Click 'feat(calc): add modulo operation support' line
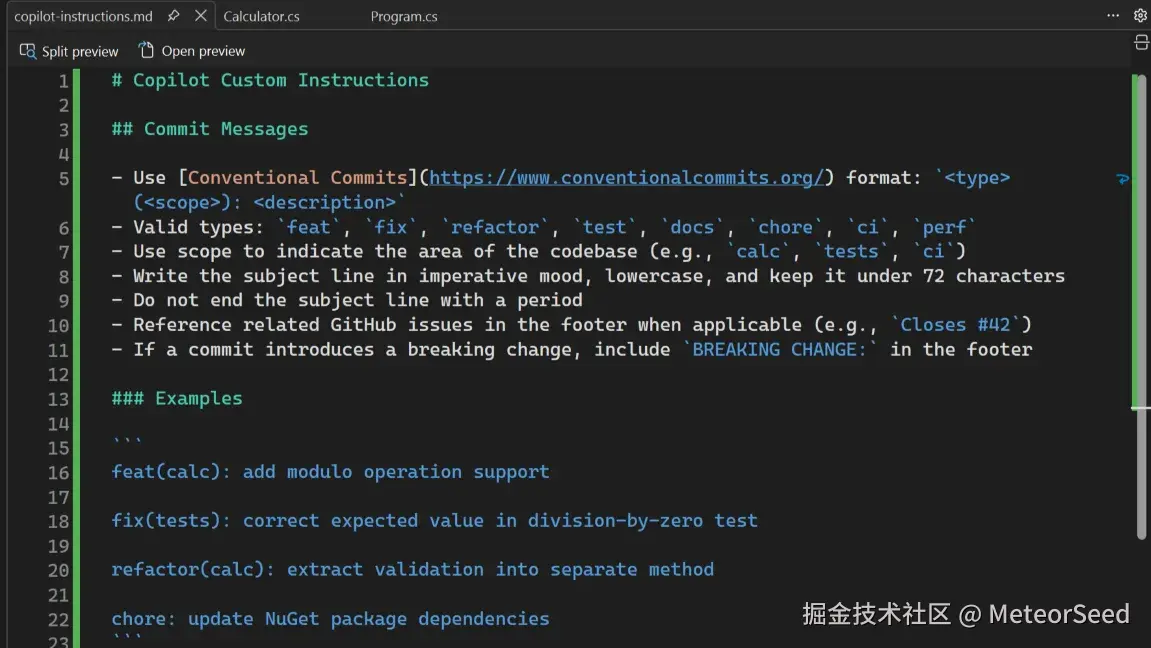The height and width of the screenshot is (648, 1151). point(330,472)
